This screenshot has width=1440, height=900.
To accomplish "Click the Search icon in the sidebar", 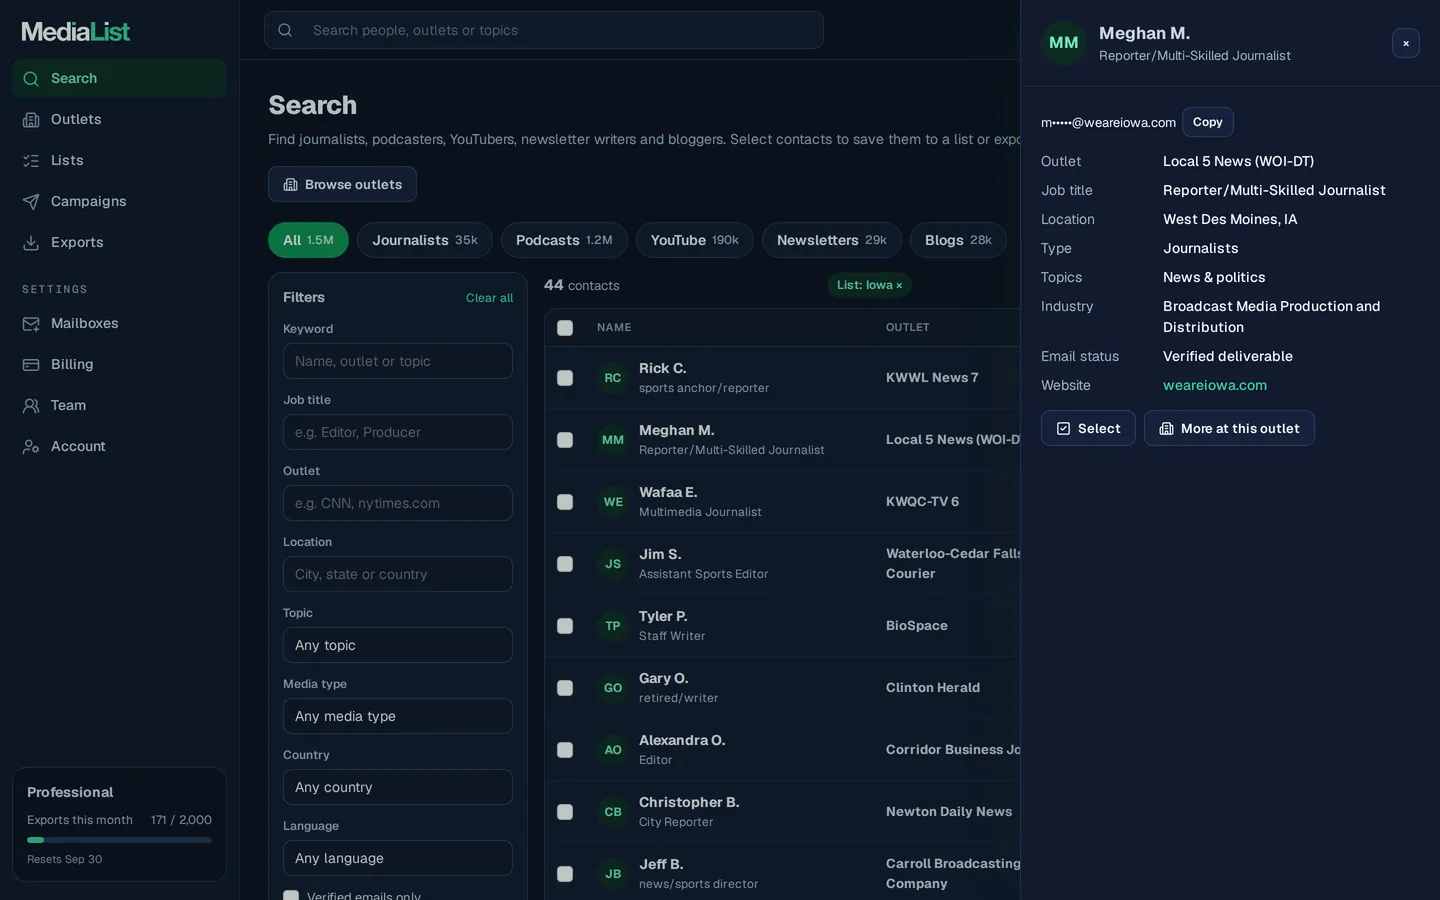I will coord(31,79).
